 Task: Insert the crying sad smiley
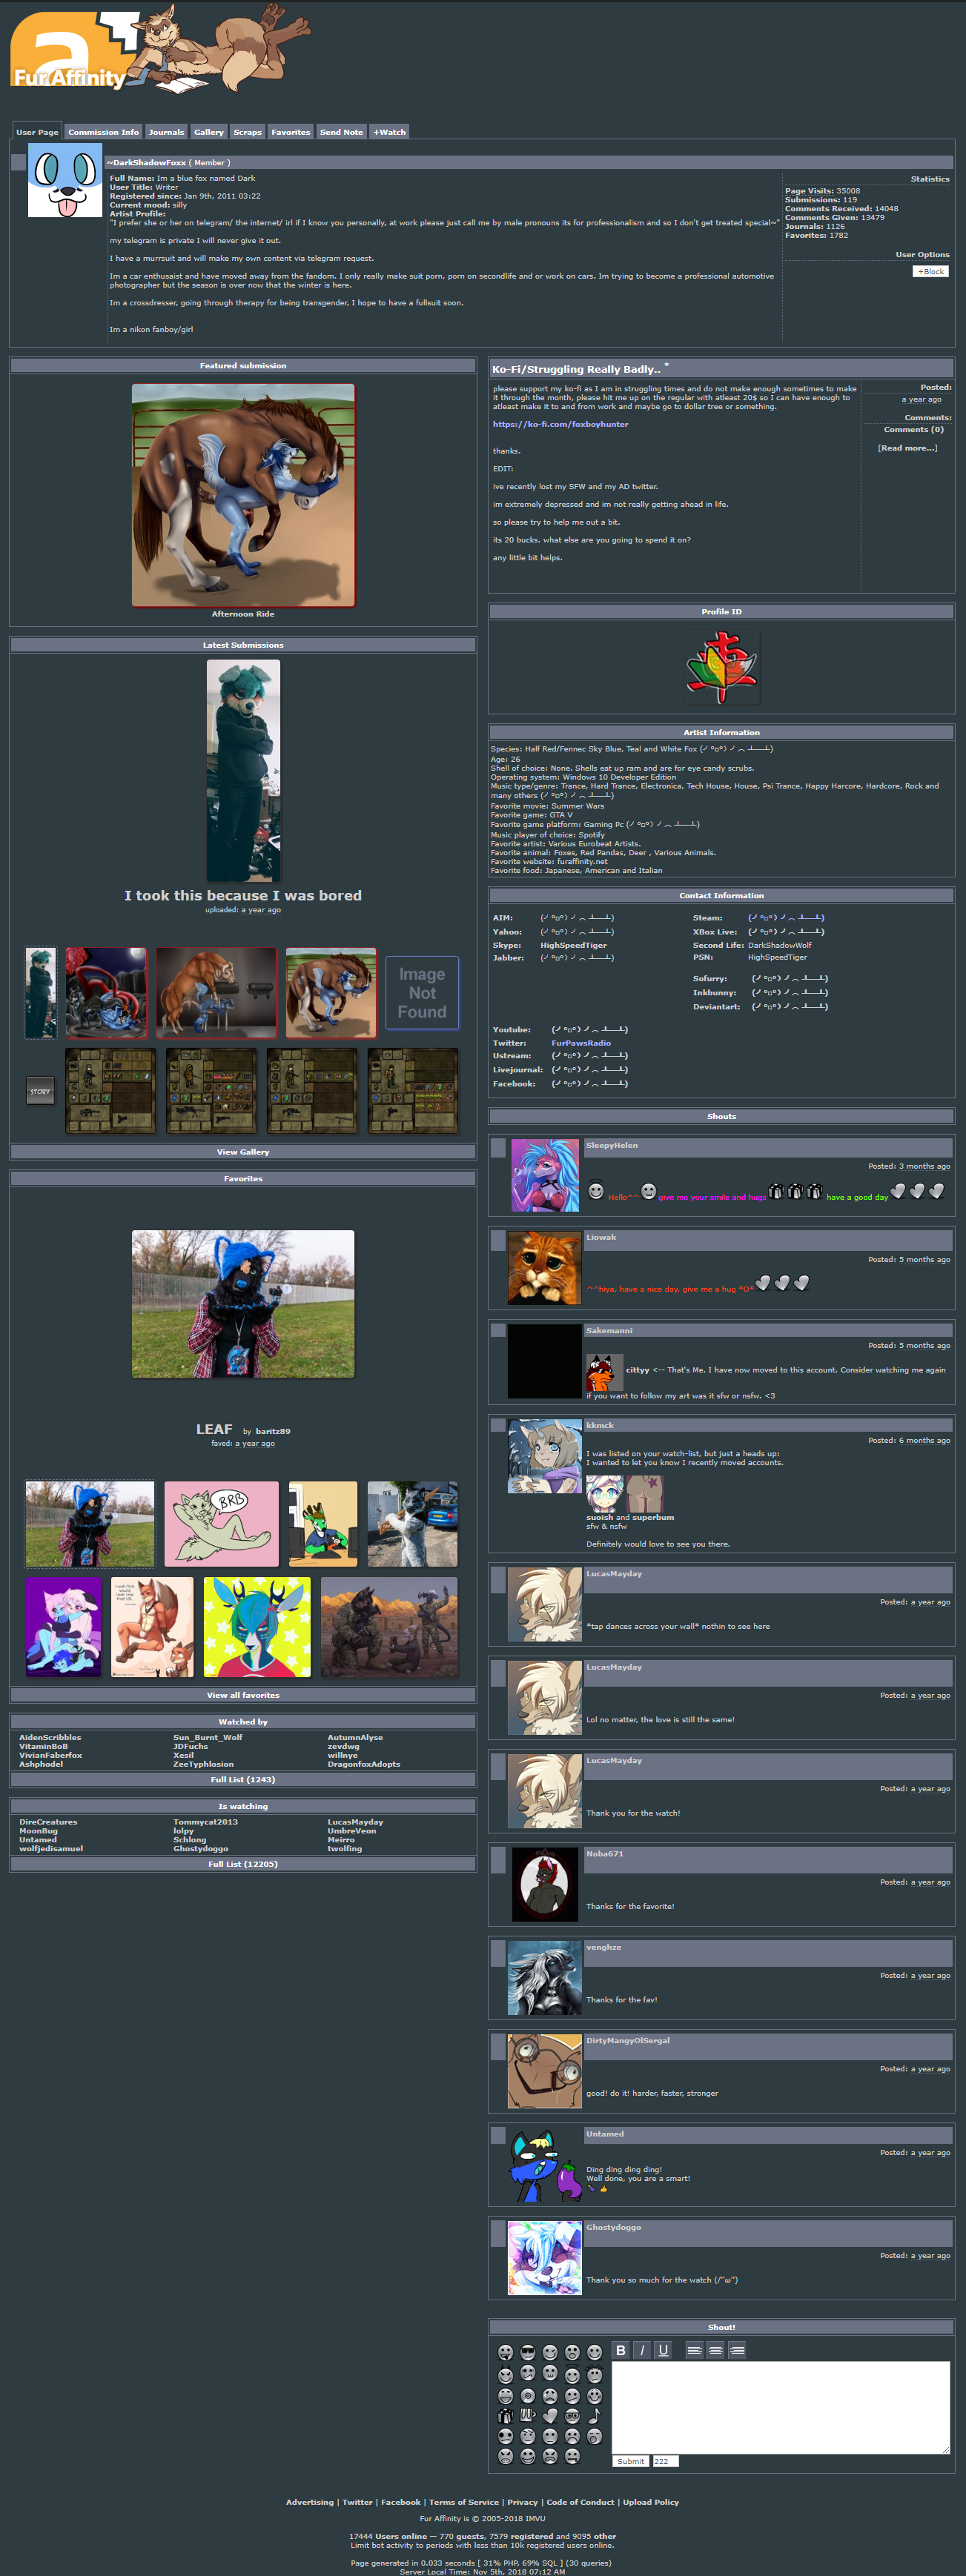click(550, 2396)
